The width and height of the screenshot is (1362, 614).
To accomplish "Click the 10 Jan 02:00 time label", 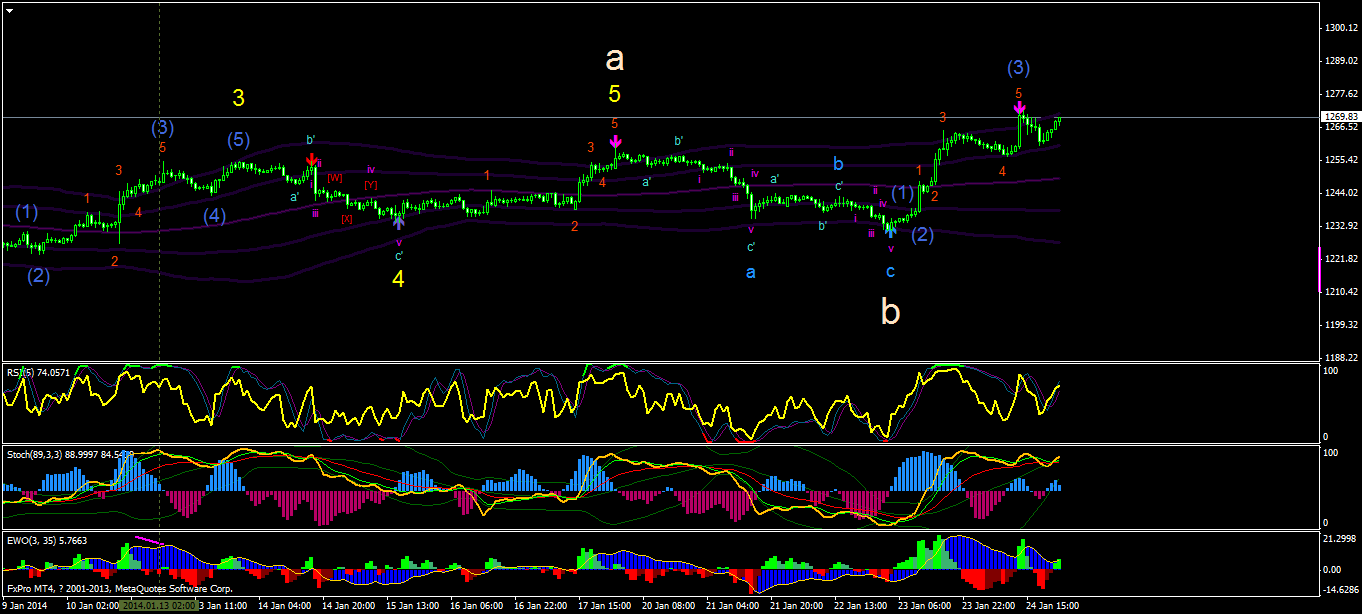I will pos(92,606).
